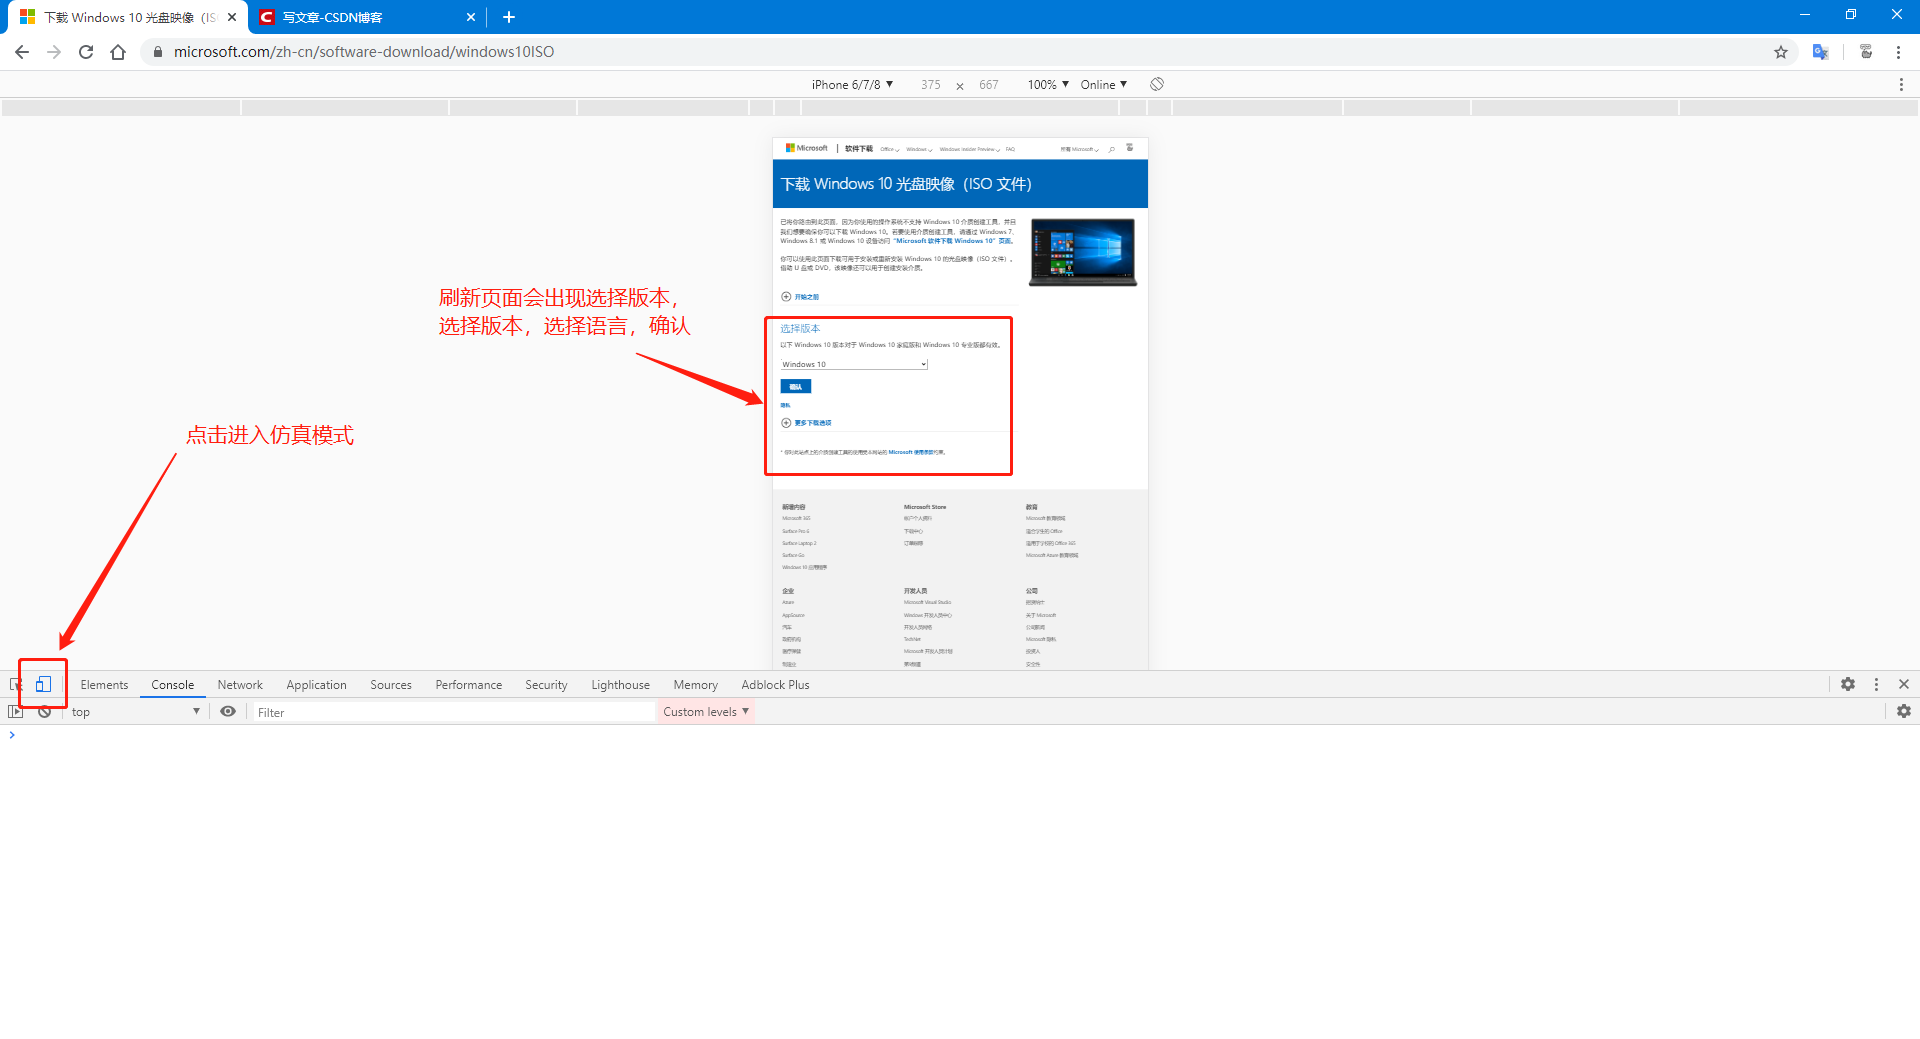Viewport: 1920px width, 1039px height.
Task: Click the laptop image on the page
Action: 1083,252
